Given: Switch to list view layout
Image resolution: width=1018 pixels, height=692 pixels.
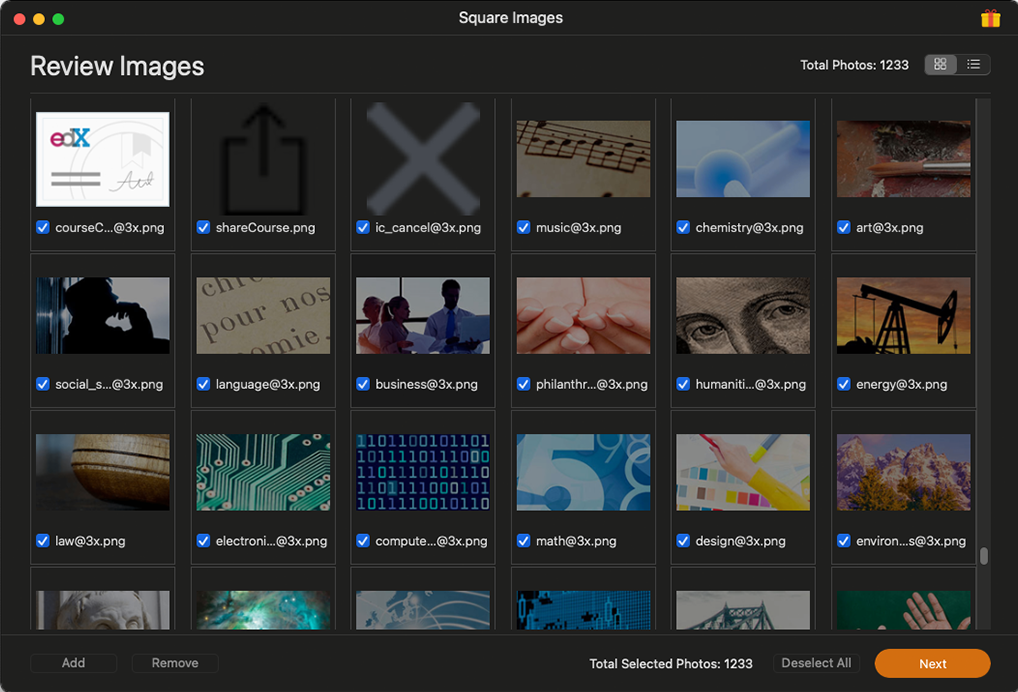Looking at the screenshot, I should [973, 64].
